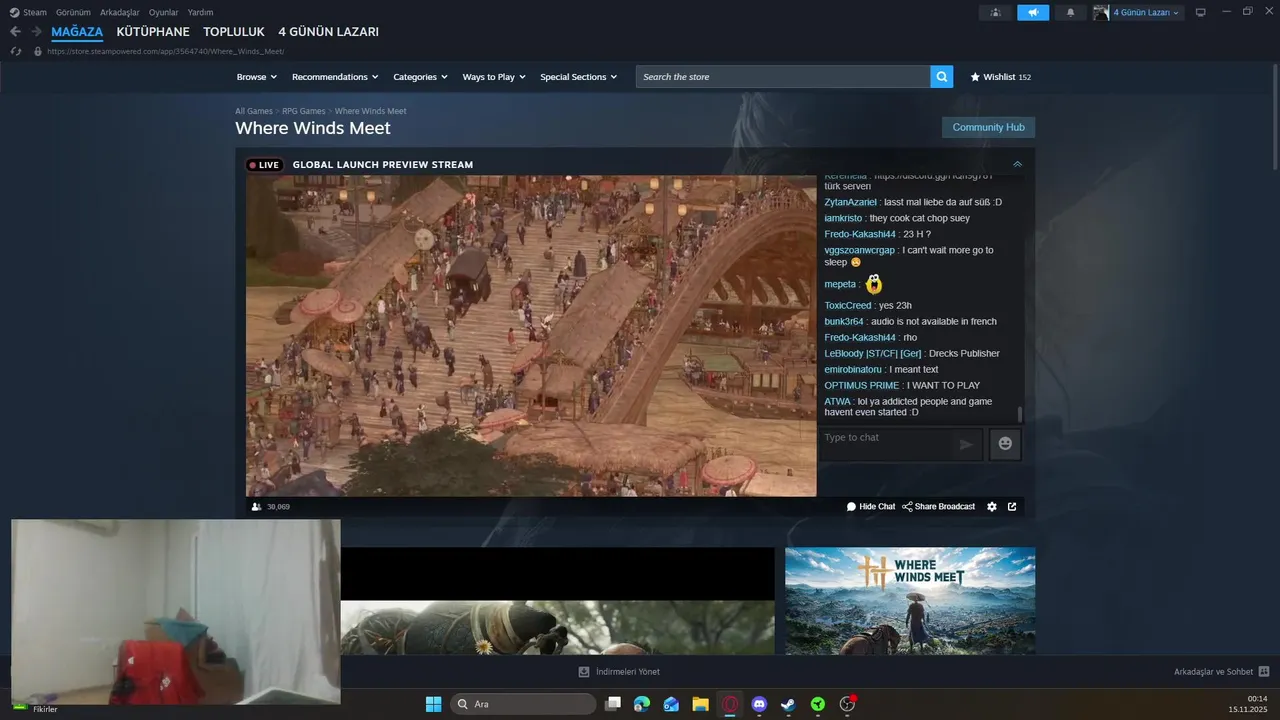Open broadcast settings gear
Viewport: 1280px width, 720px height.
click(992, 507)
